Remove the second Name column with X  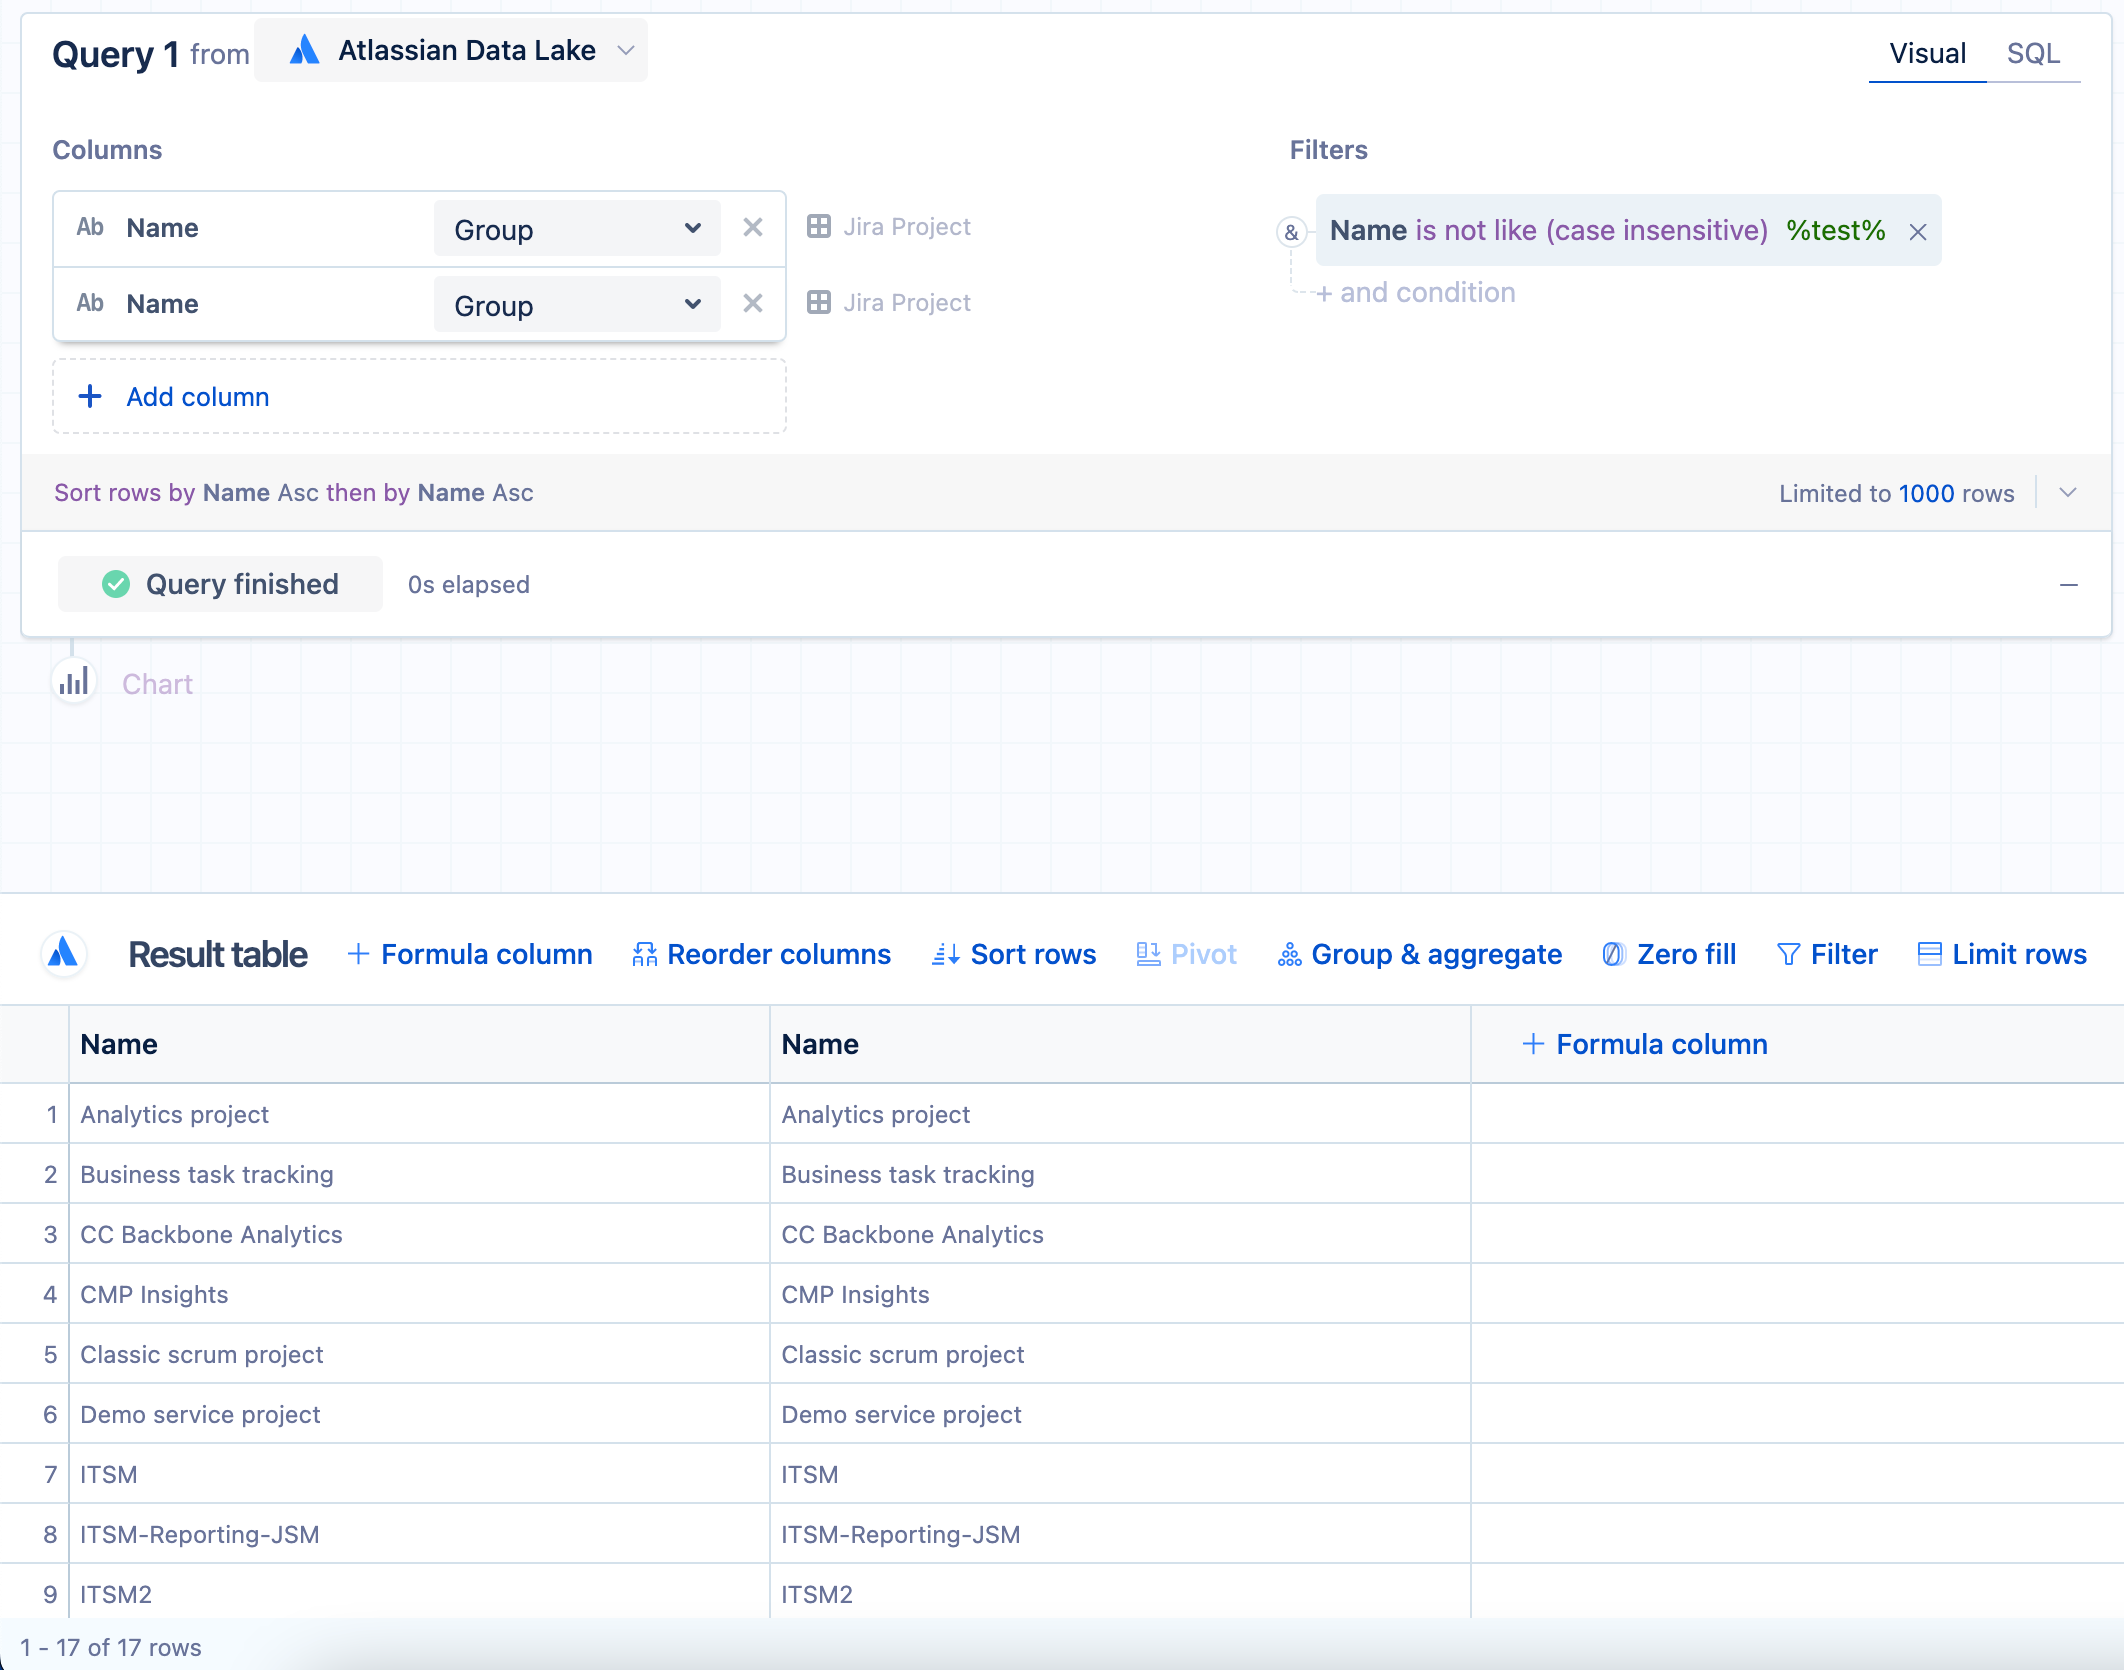753,304
